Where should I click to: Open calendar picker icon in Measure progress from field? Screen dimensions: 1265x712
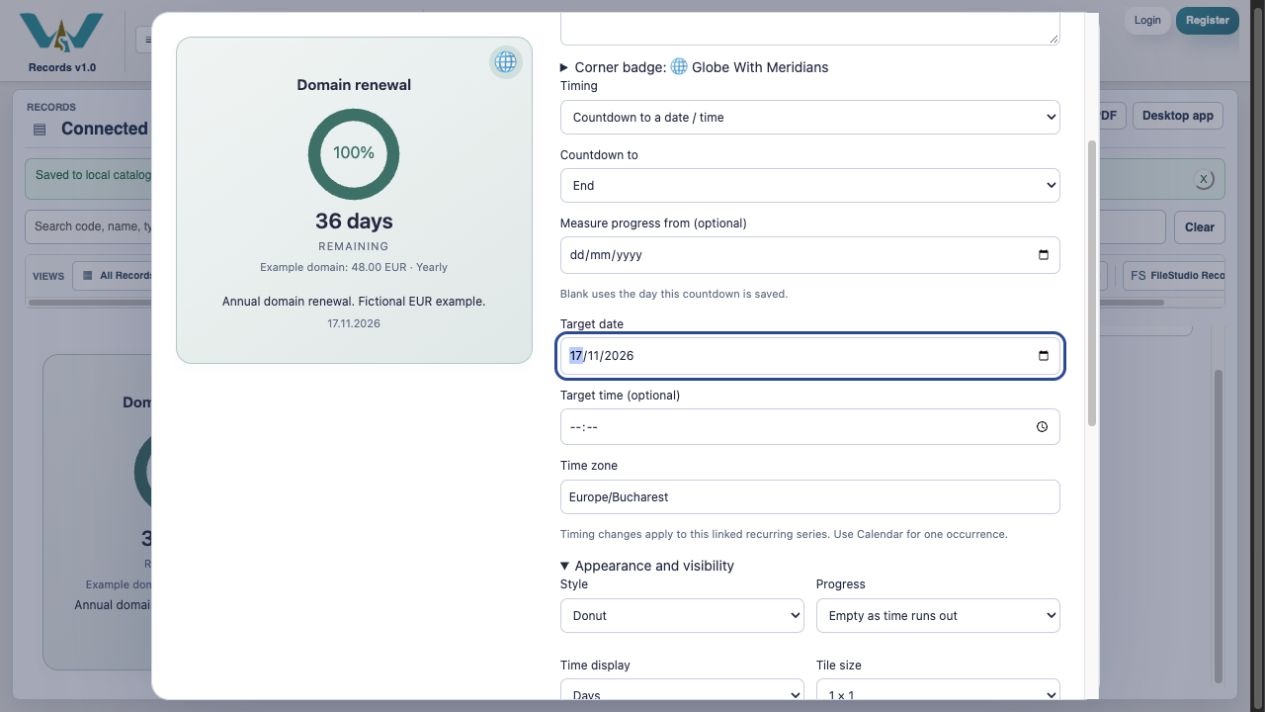(1043, 255)
